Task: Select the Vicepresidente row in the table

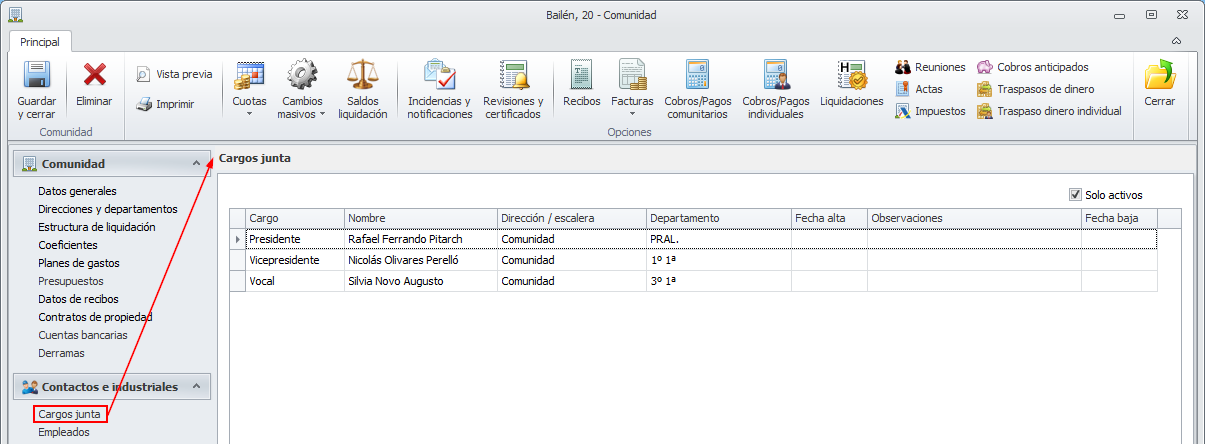Action: click(x=284, y=260)
